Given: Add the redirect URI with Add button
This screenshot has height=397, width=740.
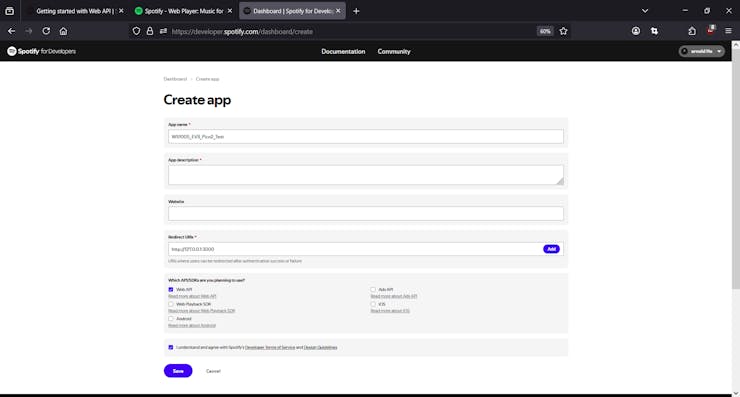Looking at the screenshot, I should point(551,249).
